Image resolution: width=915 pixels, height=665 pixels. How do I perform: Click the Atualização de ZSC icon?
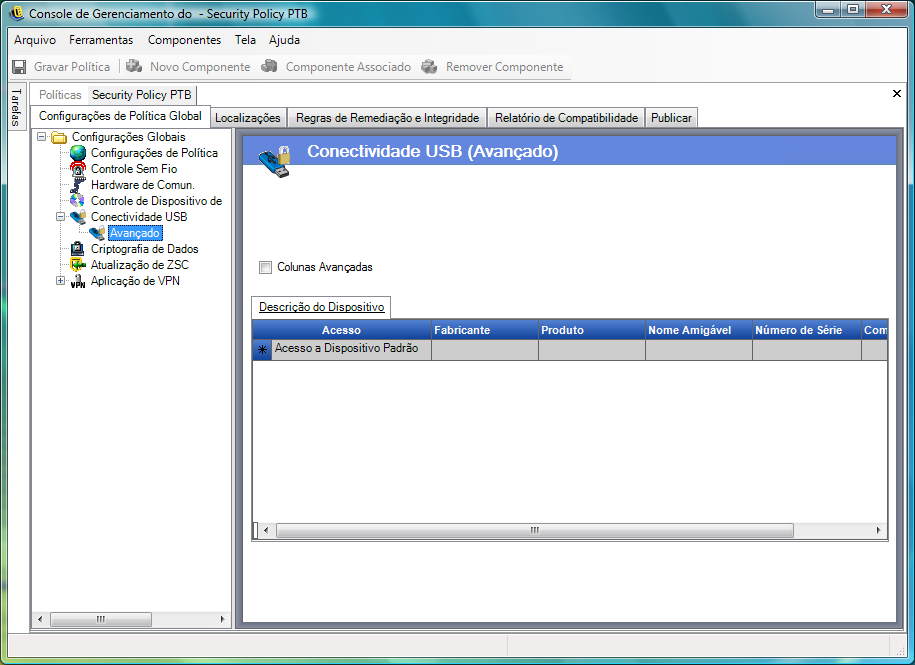[x=78, y=265]
